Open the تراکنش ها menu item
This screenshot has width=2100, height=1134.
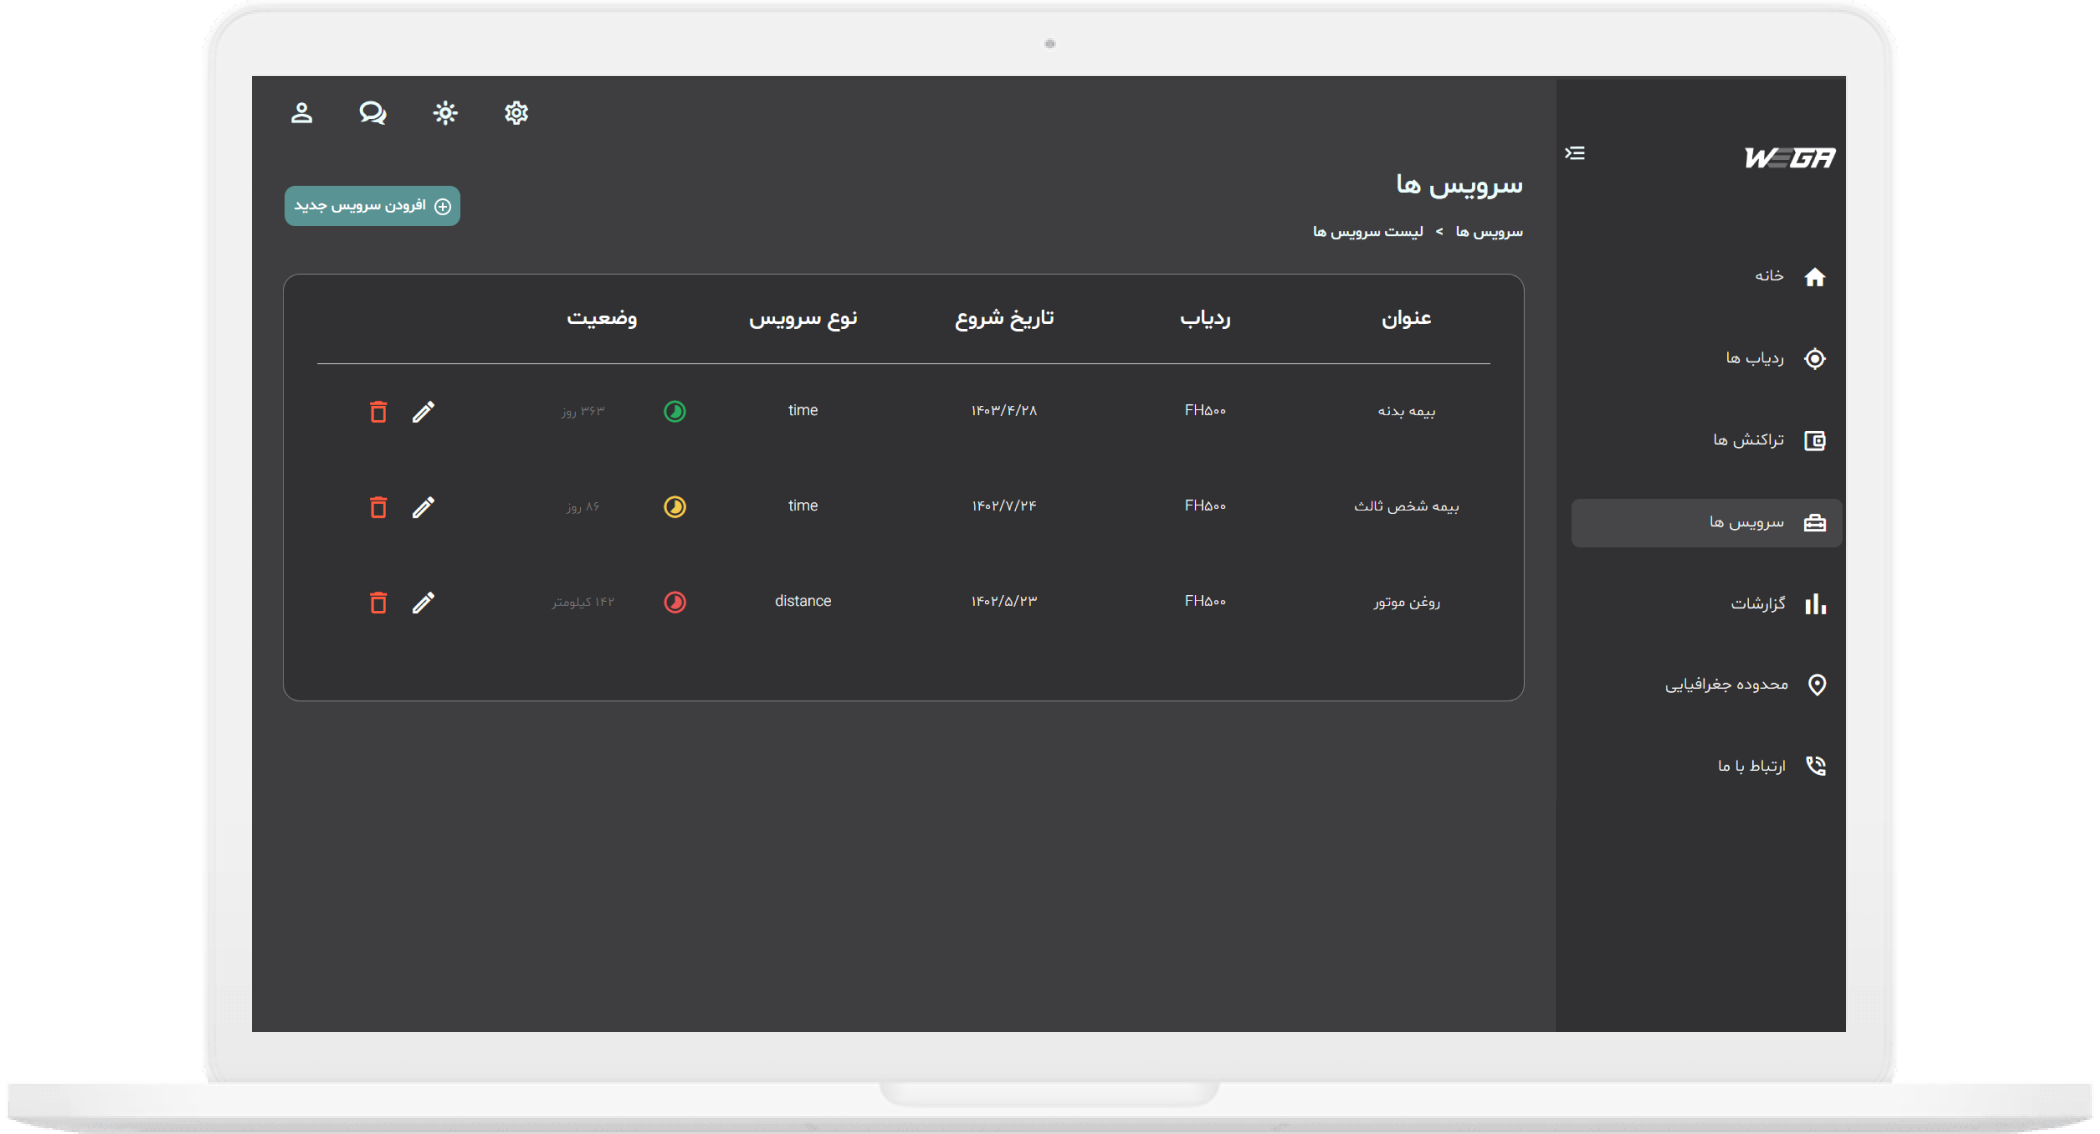click(x=1749, y=440)
